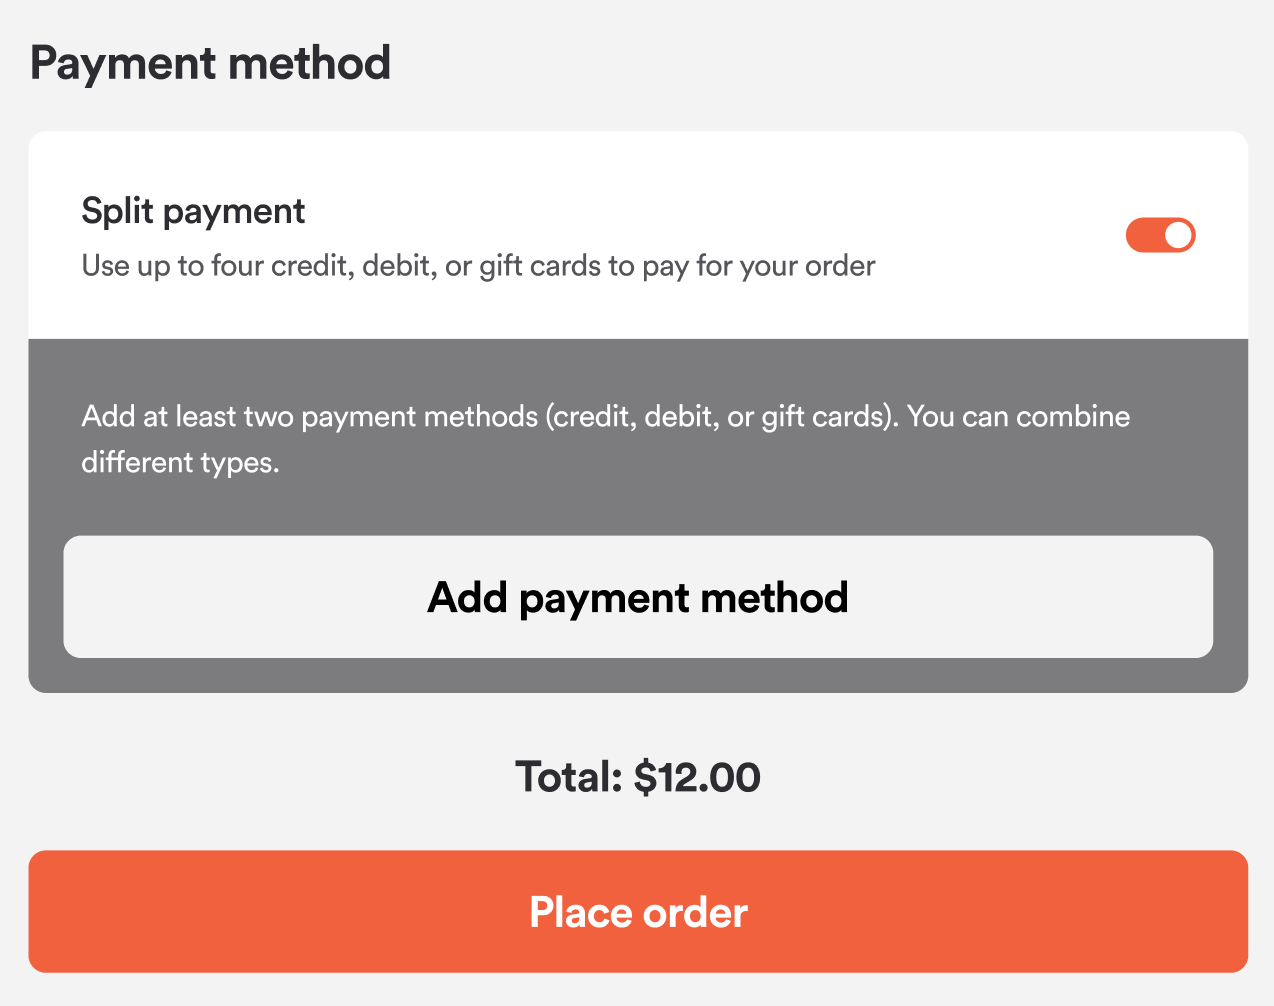
Task: Click the word 'Total:' above Place order
Action: coord(569,777)
